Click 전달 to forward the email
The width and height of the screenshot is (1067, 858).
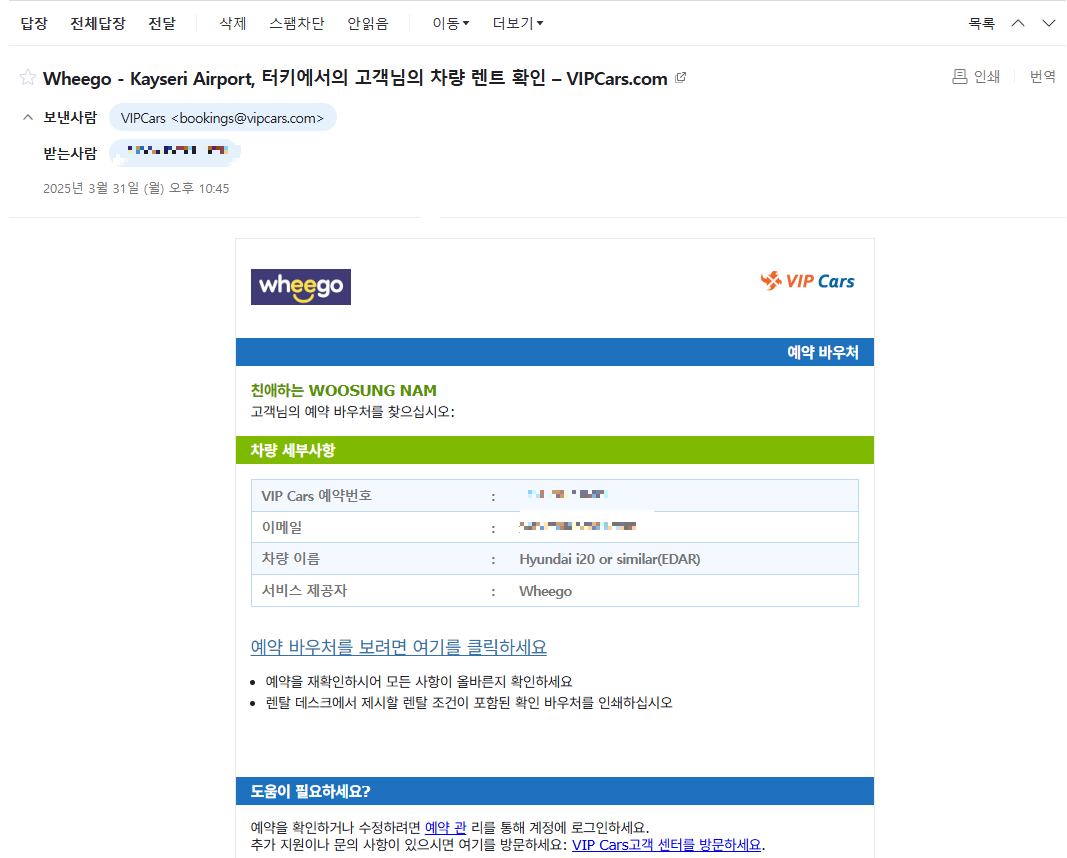point(162,23)
